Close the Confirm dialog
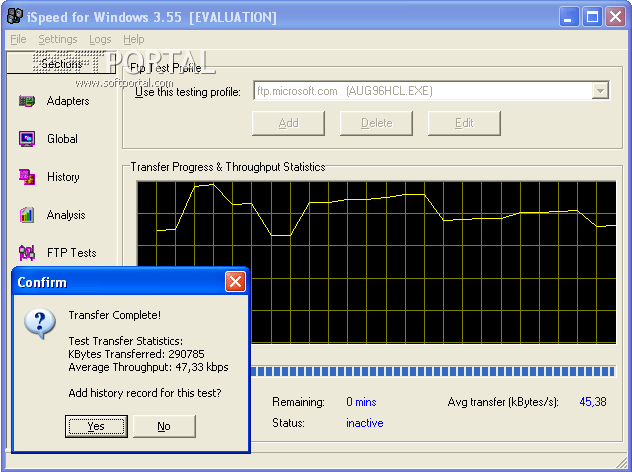 coord(235,281)
